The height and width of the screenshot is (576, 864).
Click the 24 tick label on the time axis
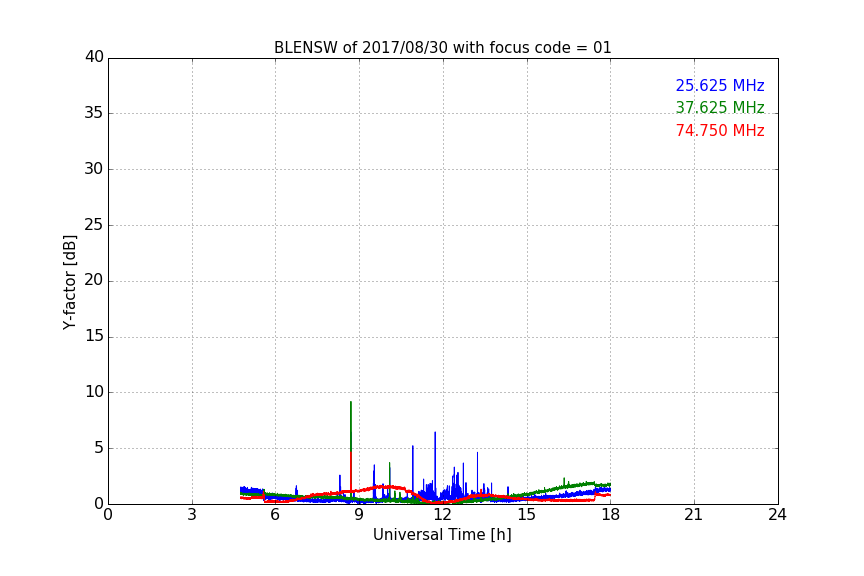[777, 515]
